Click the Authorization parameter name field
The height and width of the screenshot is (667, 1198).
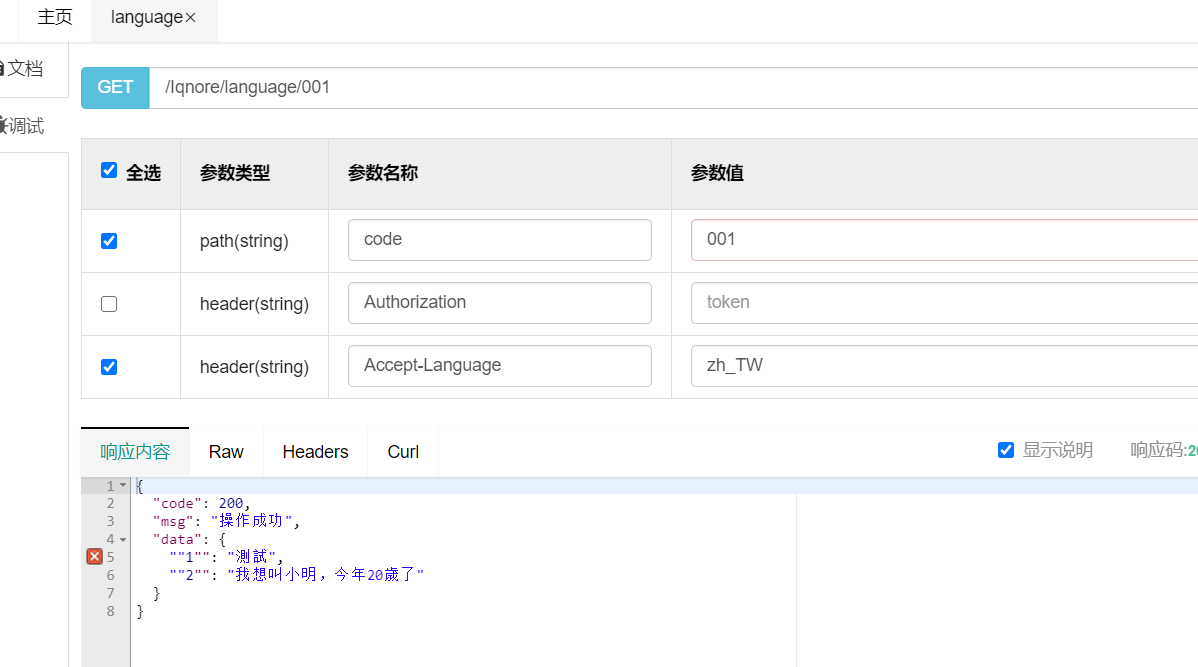[500, 303]
